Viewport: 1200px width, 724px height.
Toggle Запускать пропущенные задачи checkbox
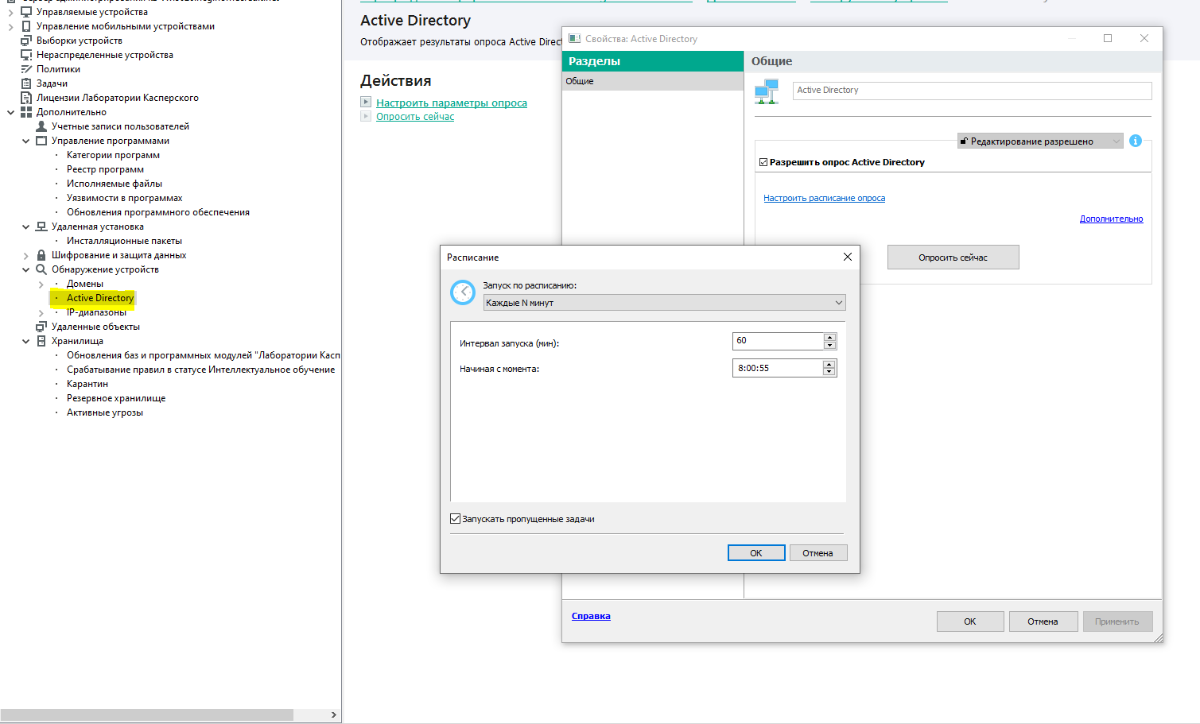pyautogui.click(x=456, y=519)
